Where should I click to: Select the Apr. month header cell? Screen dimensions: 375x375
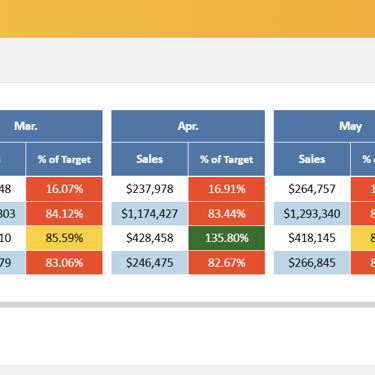pyautogui.click(x=188, y=126)
